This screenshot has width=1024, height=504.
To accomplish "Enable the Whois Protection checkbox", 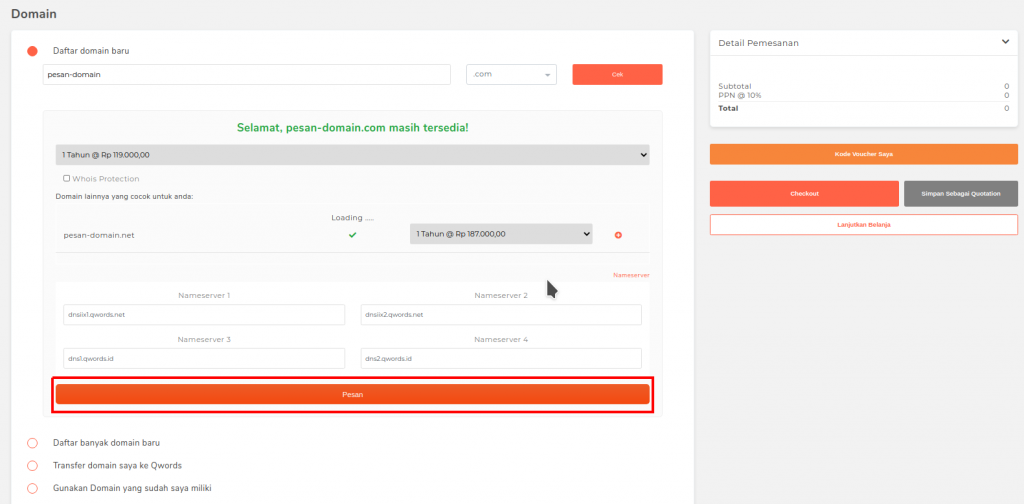I will pos(67,179).
